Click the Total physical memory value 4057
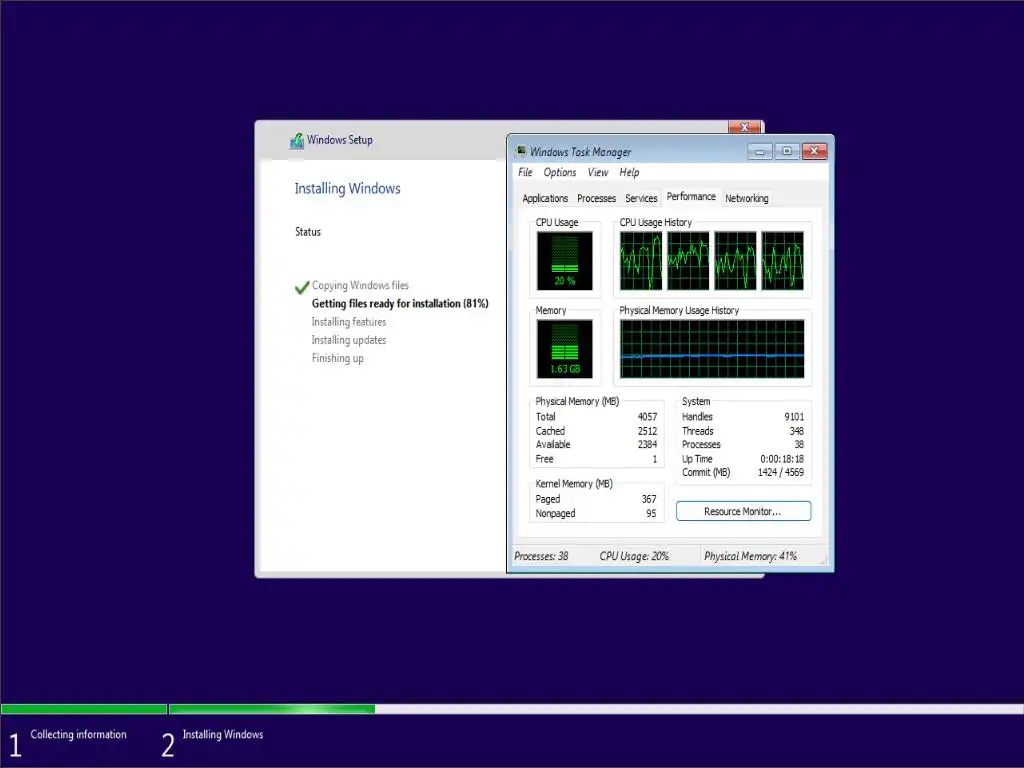 pos(647,417)
